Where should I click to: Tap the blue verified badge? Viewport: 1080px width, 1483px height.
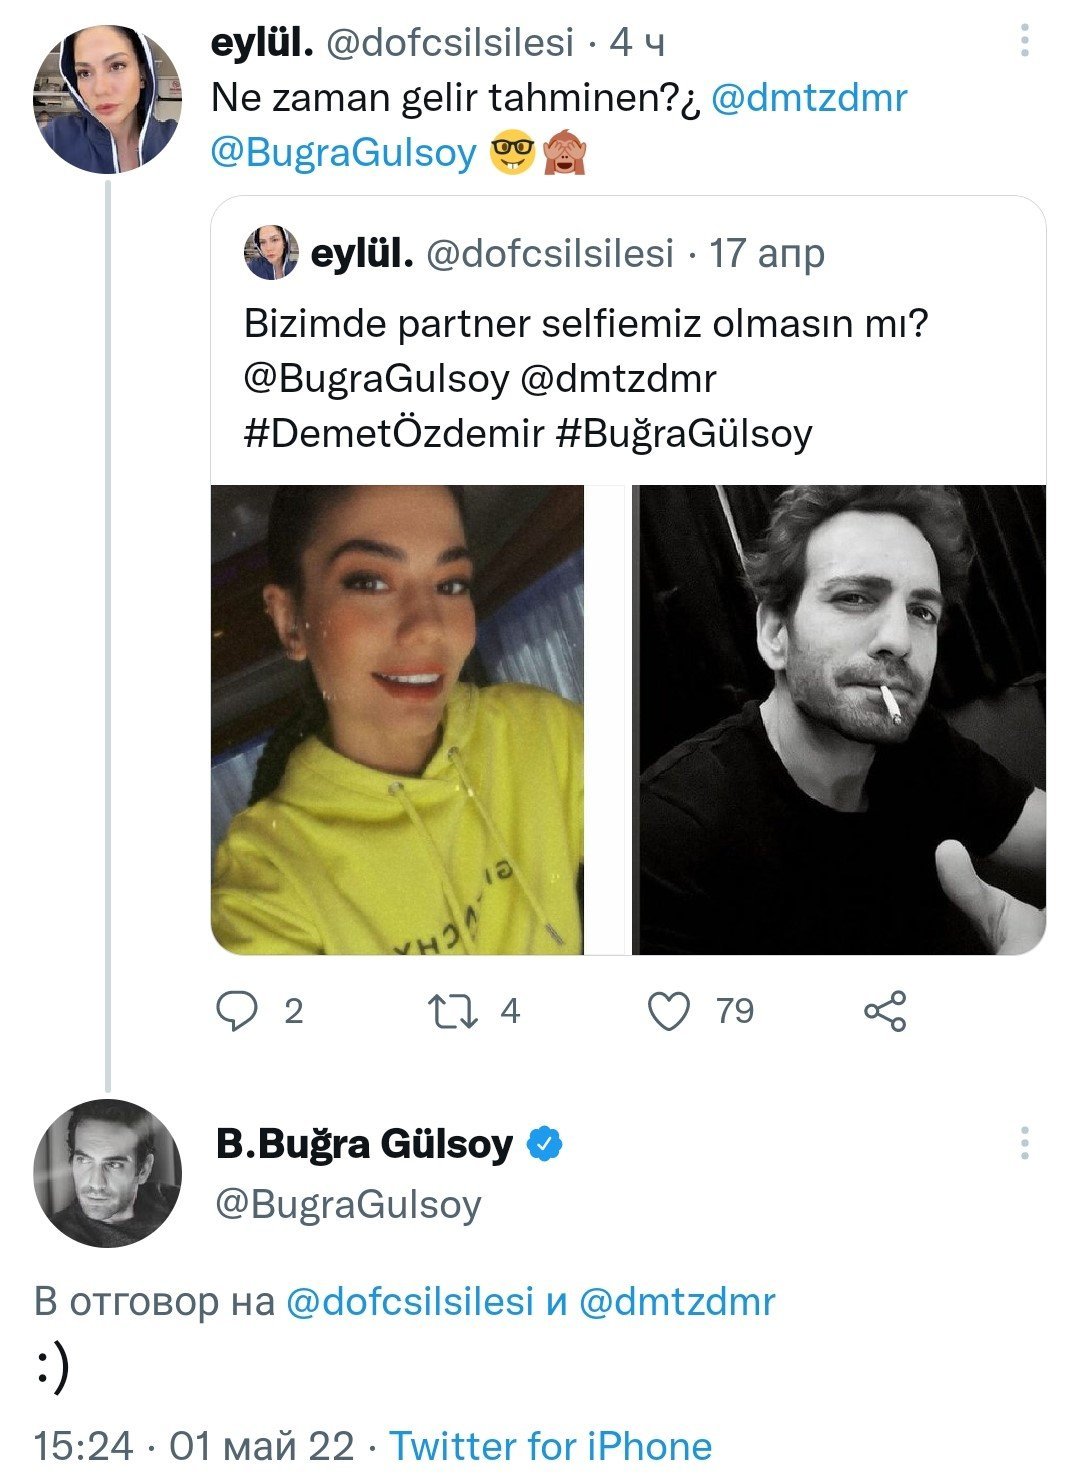click(544, 1143)
